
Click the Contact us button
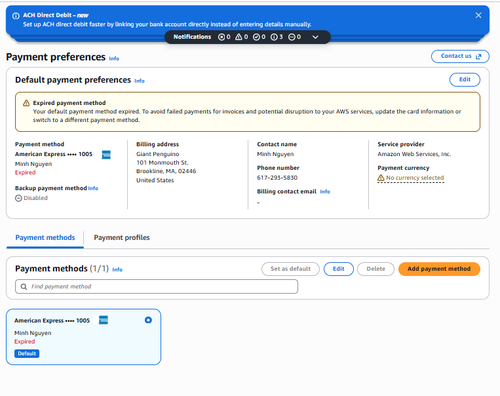pos(460,56)
